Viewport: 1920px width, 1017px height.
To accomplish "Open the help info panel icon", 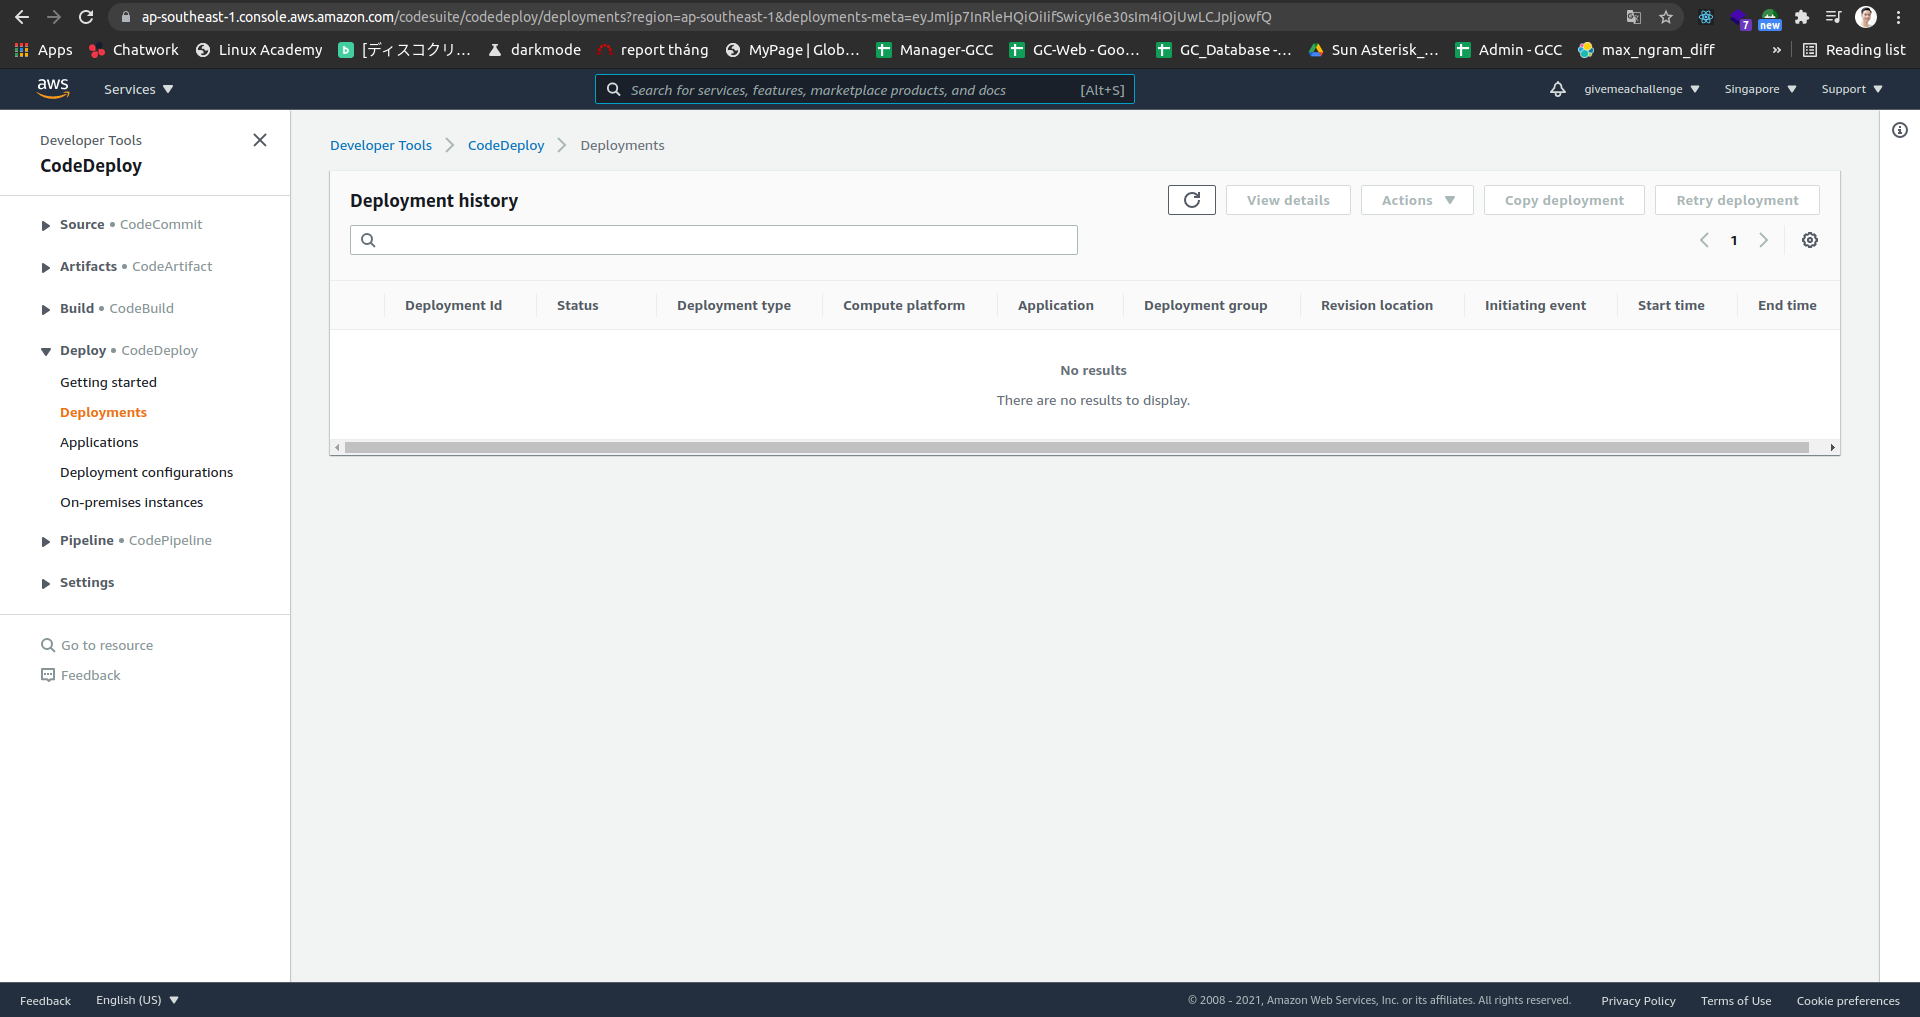I will point(1901,130).
